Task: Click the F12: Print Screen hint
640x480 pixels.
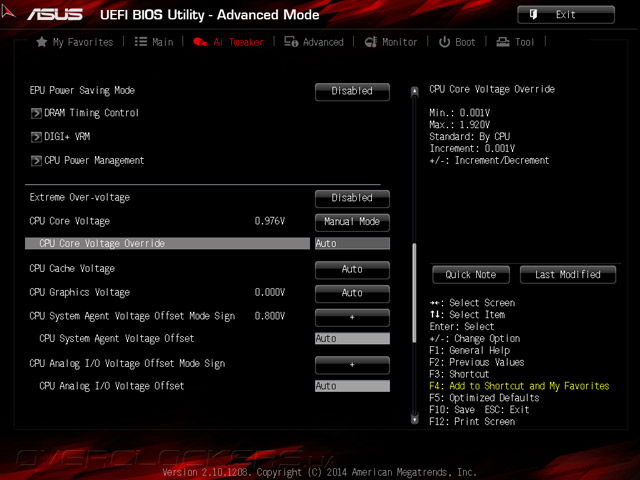Action: [472, 422]
